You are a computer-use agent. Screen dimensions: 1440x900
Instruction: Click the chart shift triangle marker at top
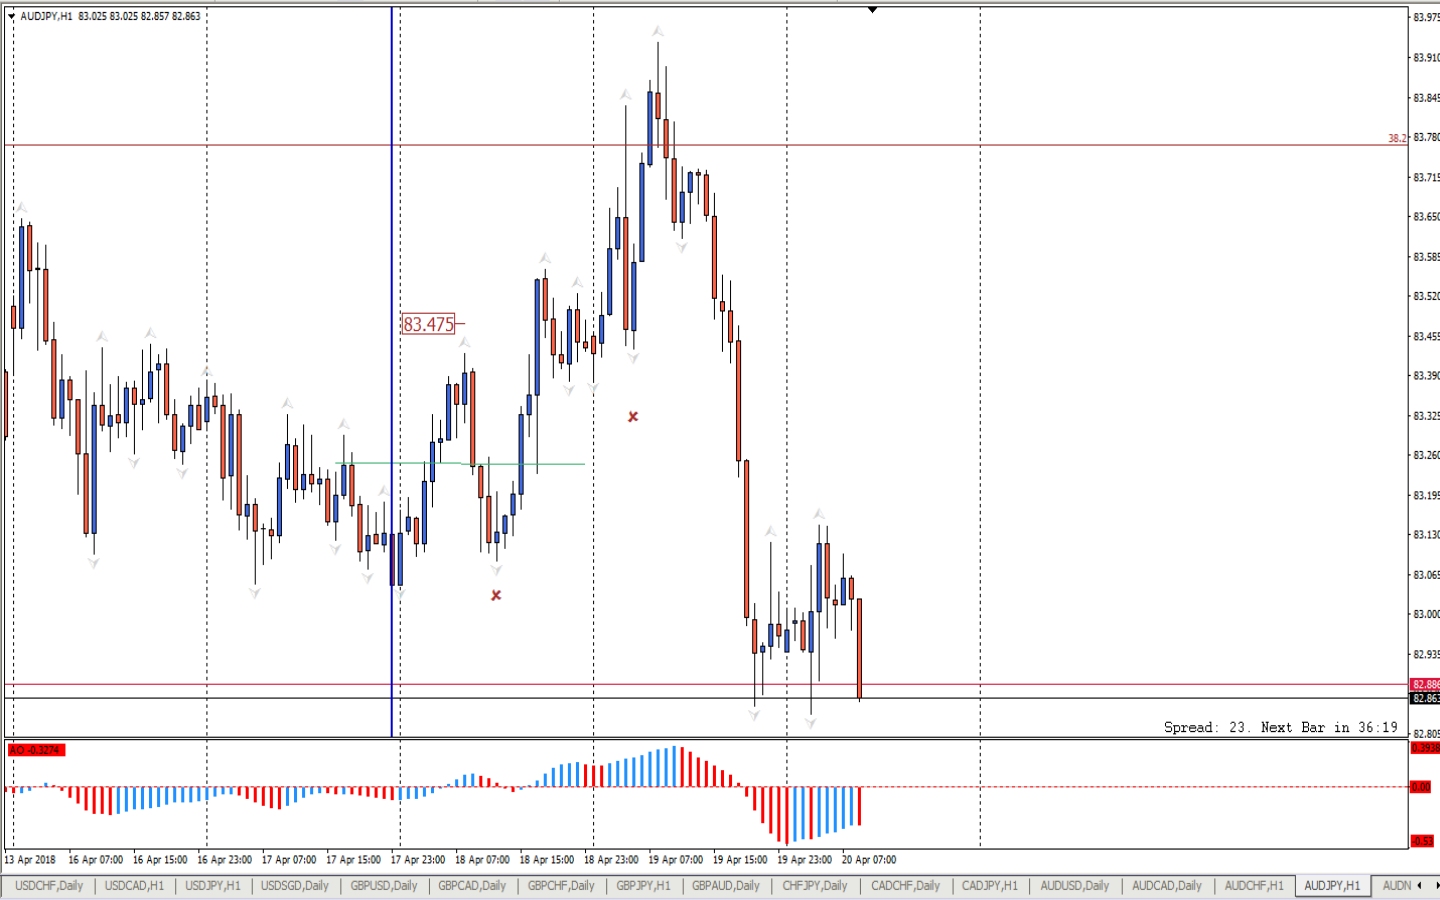(x=872, y=10)
